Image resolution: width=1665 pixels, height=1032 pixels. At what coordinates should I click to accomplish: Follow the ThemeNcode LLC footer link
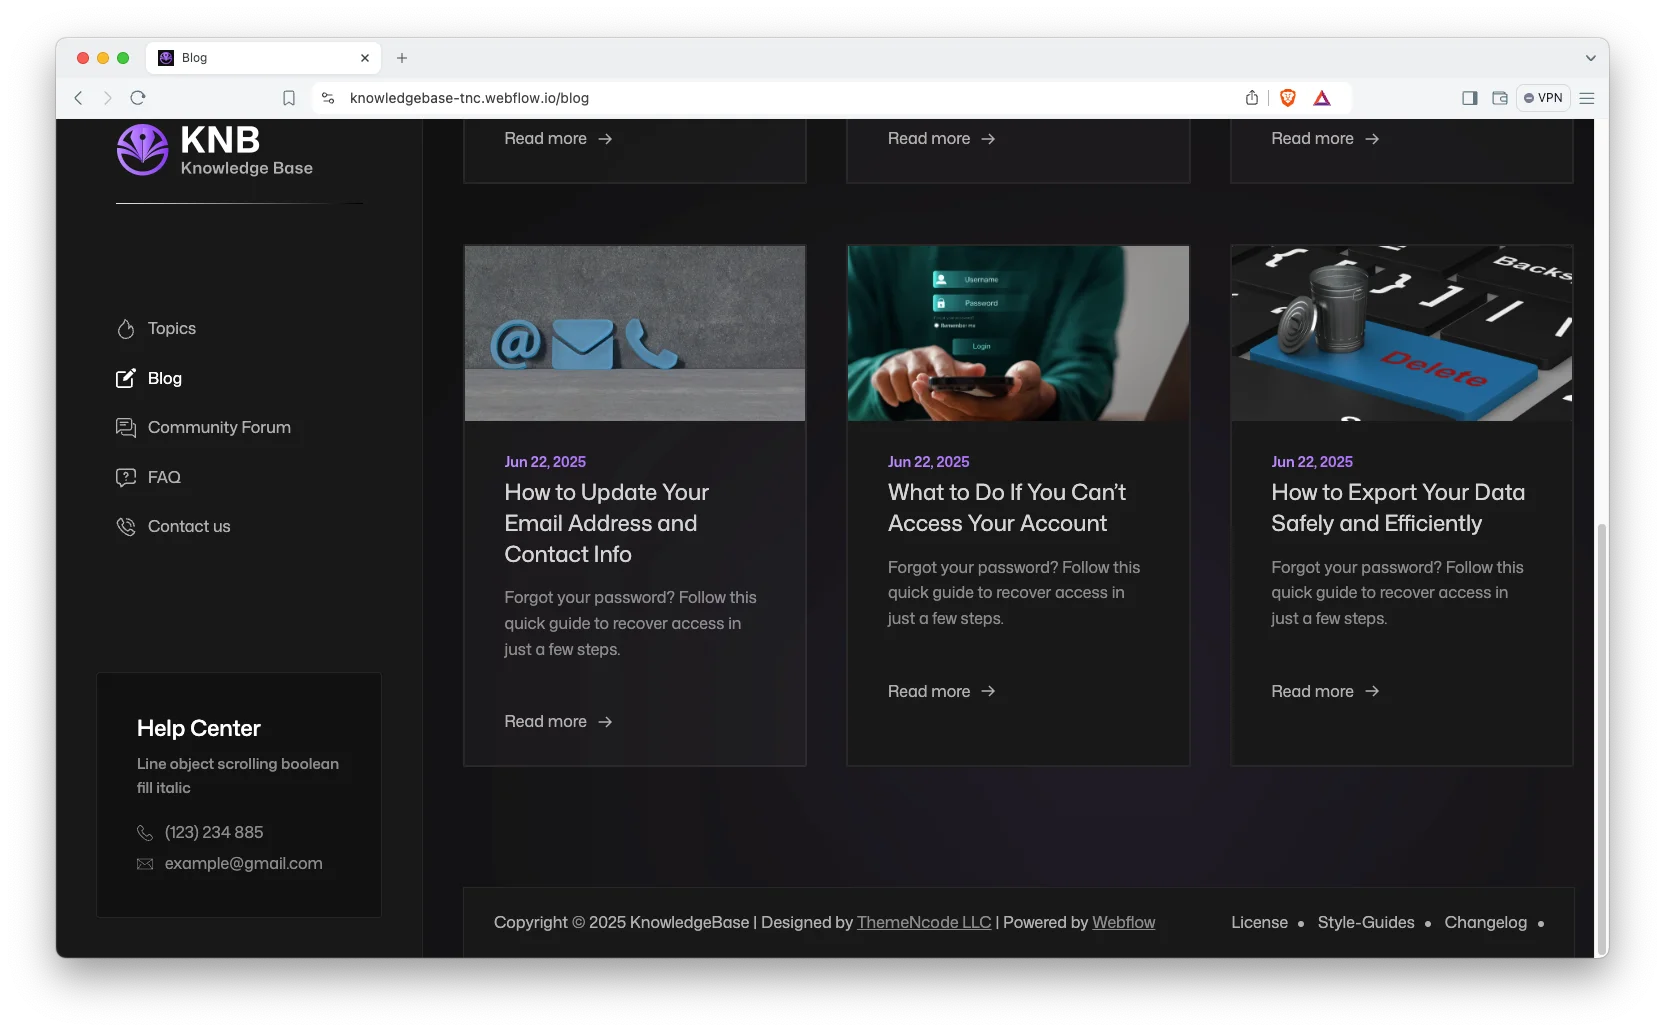coord(923,923)
